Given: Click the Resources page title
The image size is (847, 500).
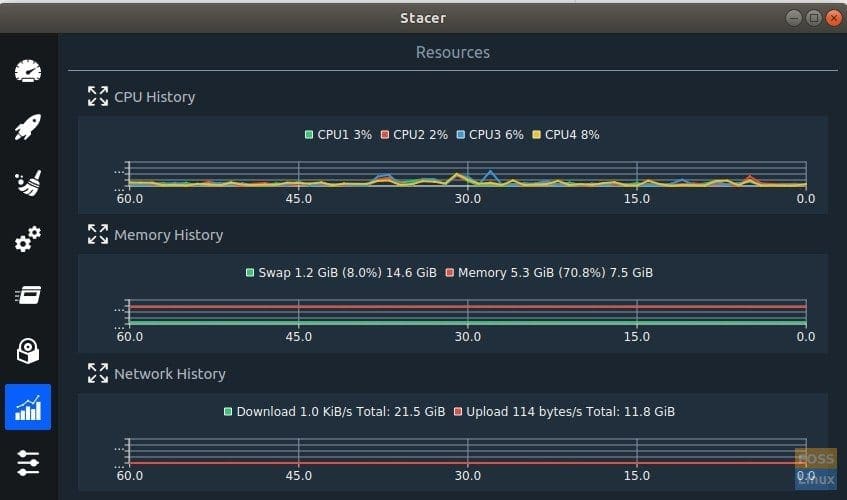Looking at the screenshot, I should (x=453, y=52).
